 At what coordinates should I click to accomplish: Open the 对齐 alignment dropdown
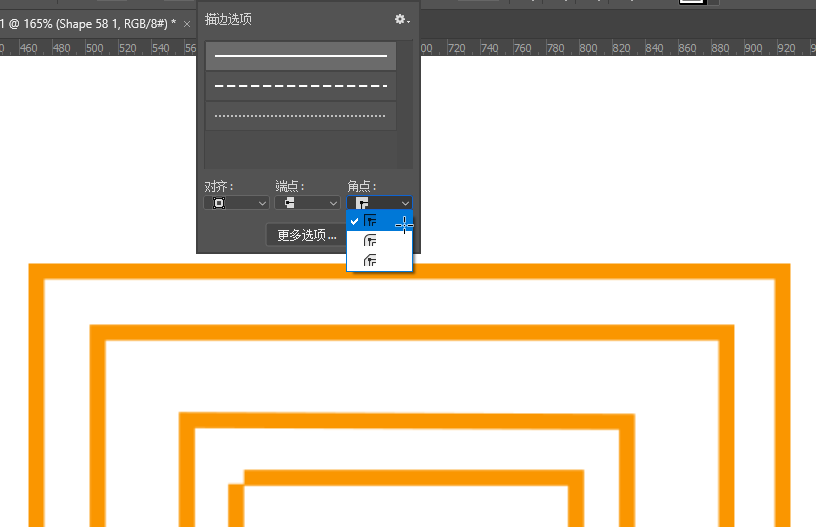236,203
